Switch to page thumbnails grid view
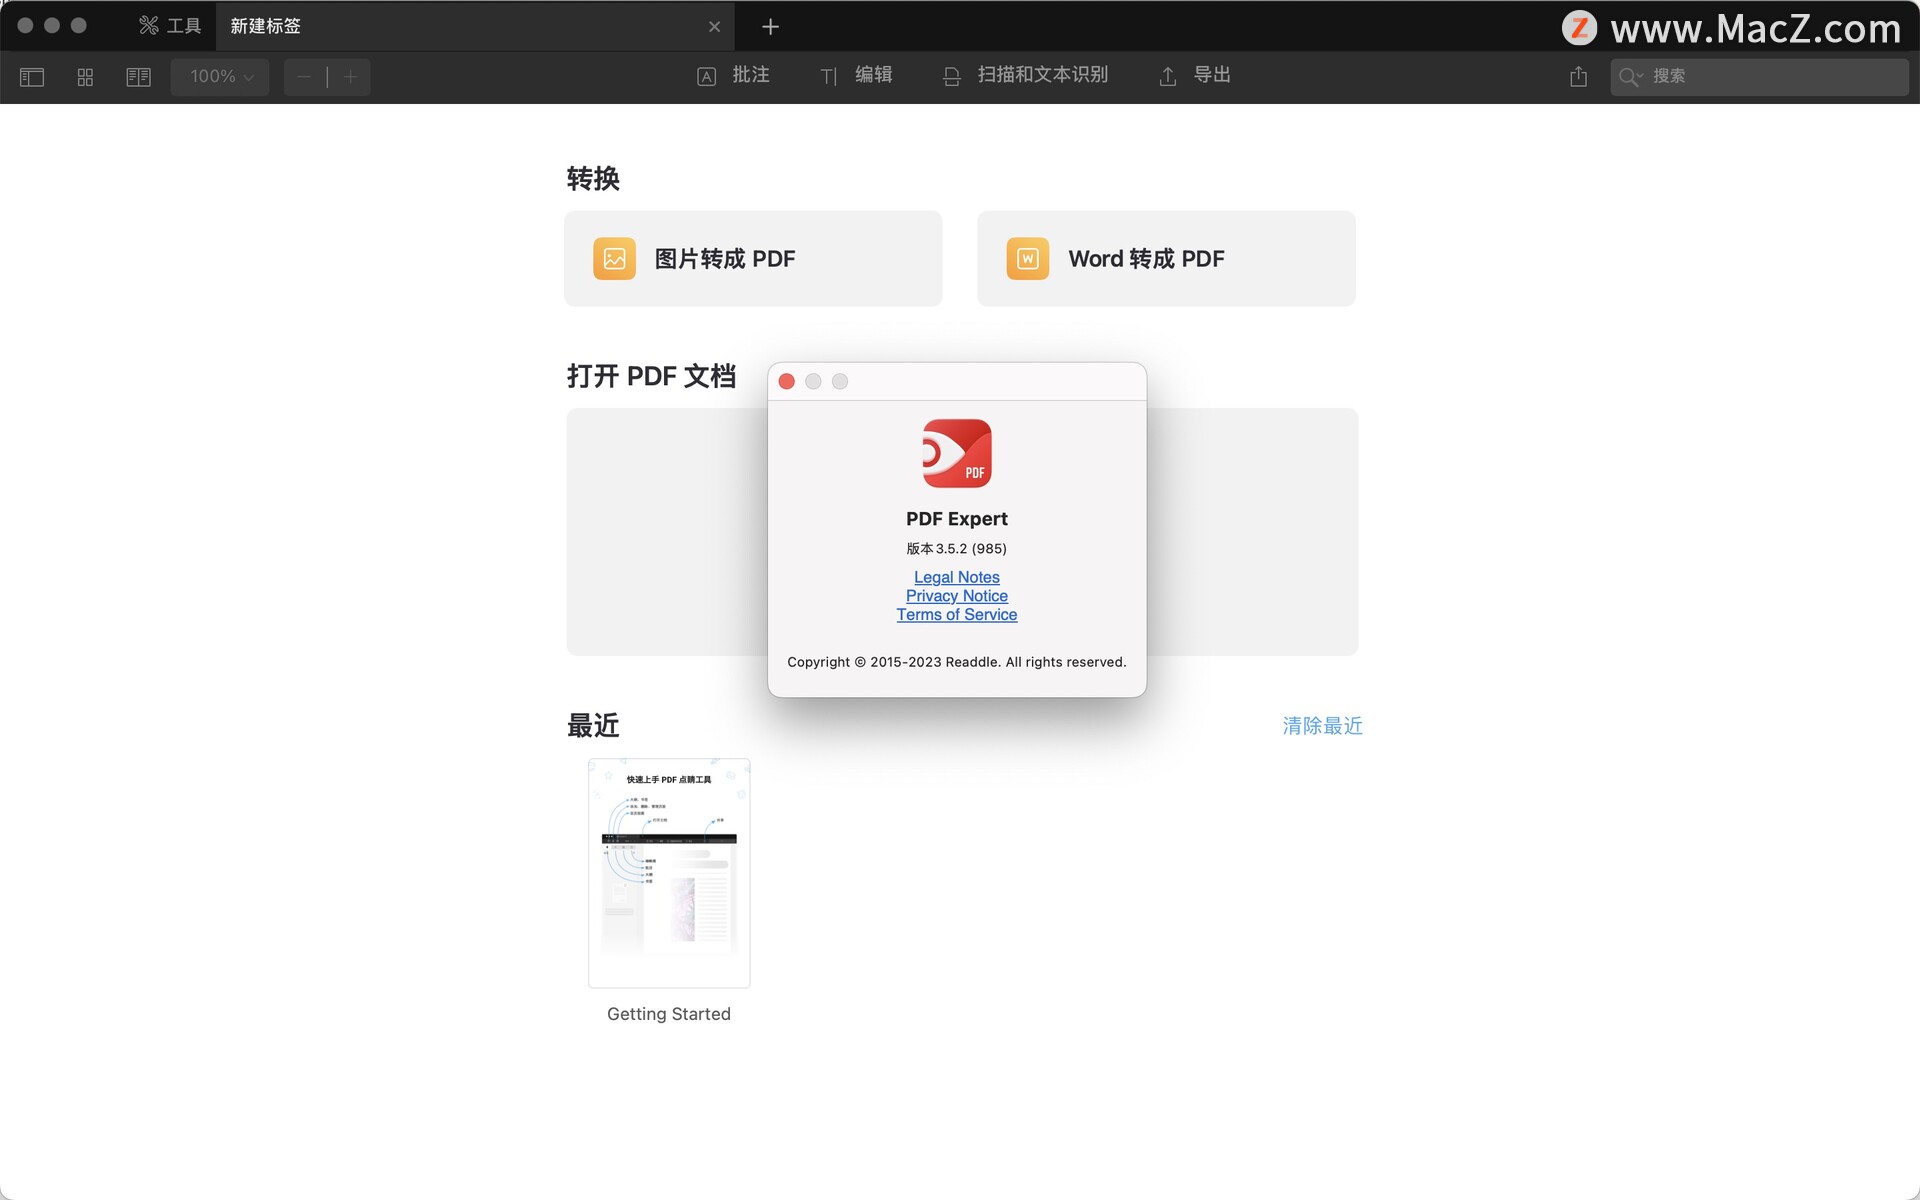The height and width of the screenshot is (1200, 1920). 85,77
